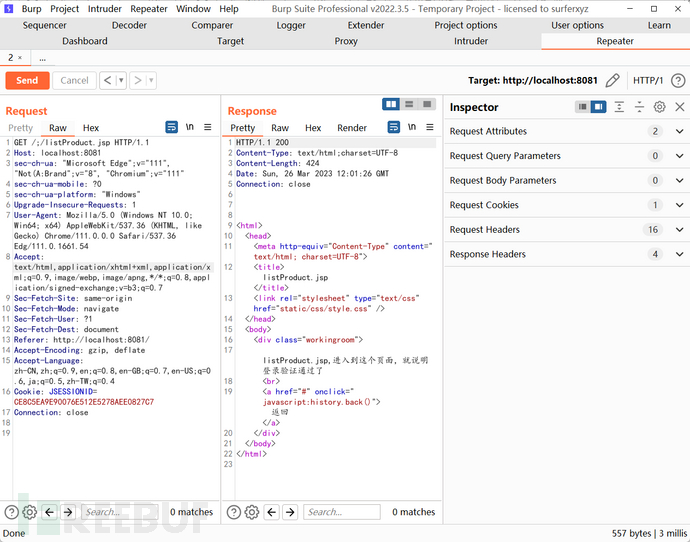690x542 pixels.
Task: Select the Response Hex tab
Action: 313,128
